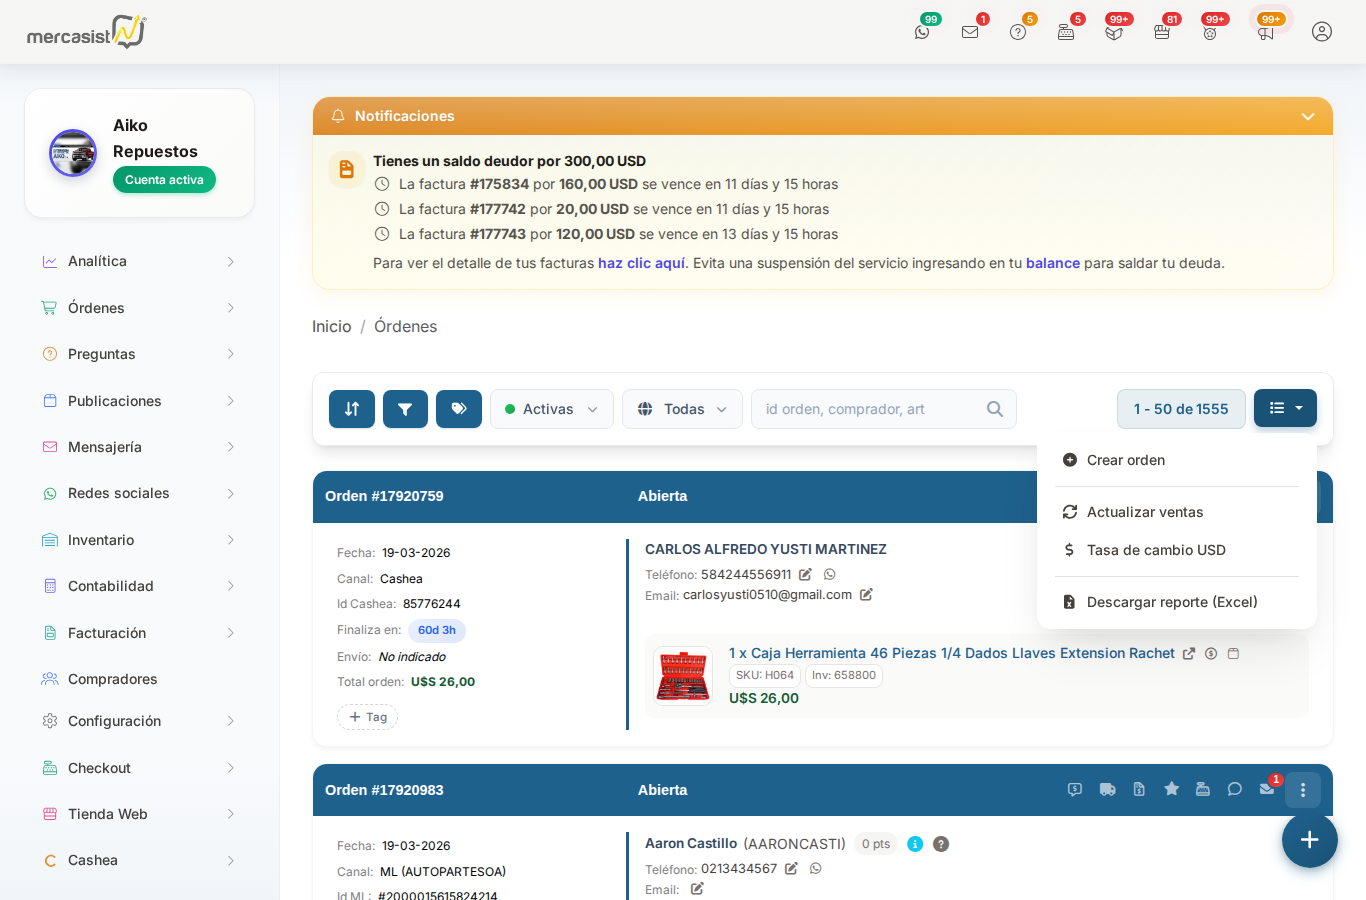Select Actualizar ventas from menu
This screenshot has height=900, width=1366.
click(1177, 512)
